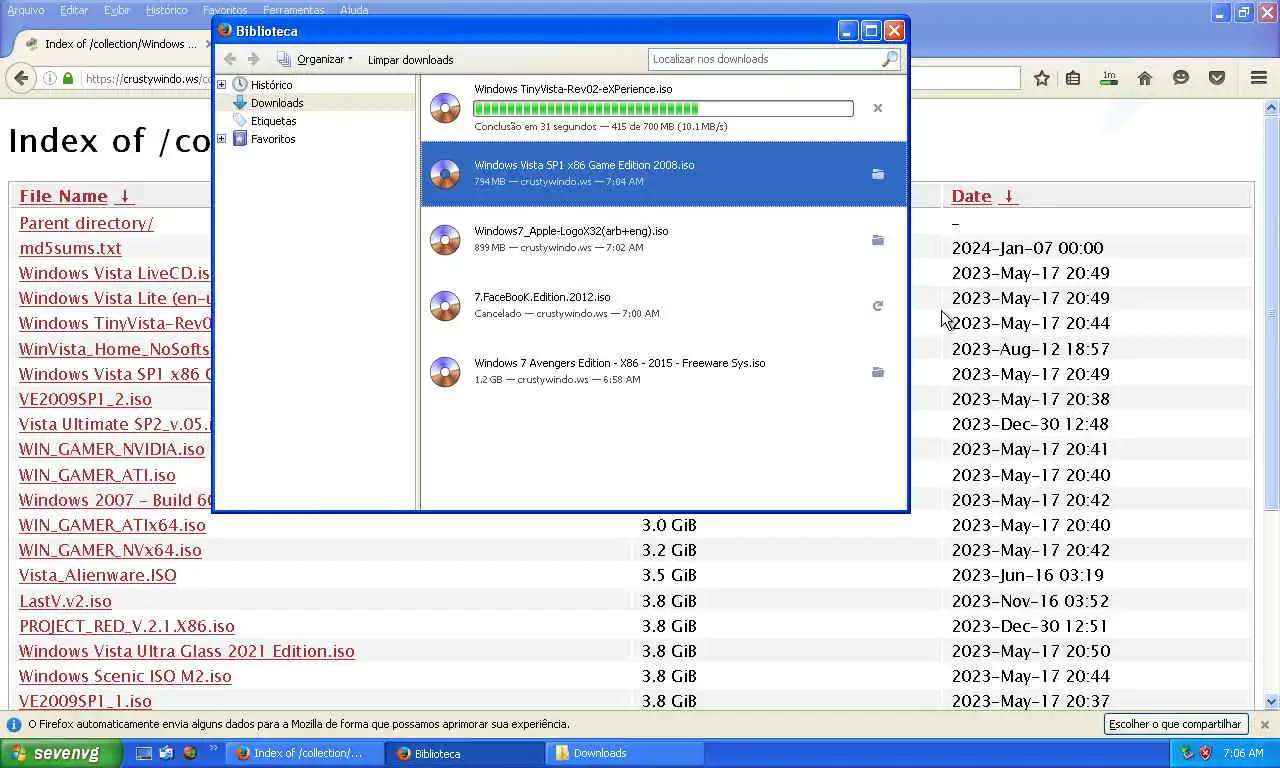The image size is (1280, 768).
Task: Show bookmarks list icon in Firefox toolbar
Action: click(1073, 78)
